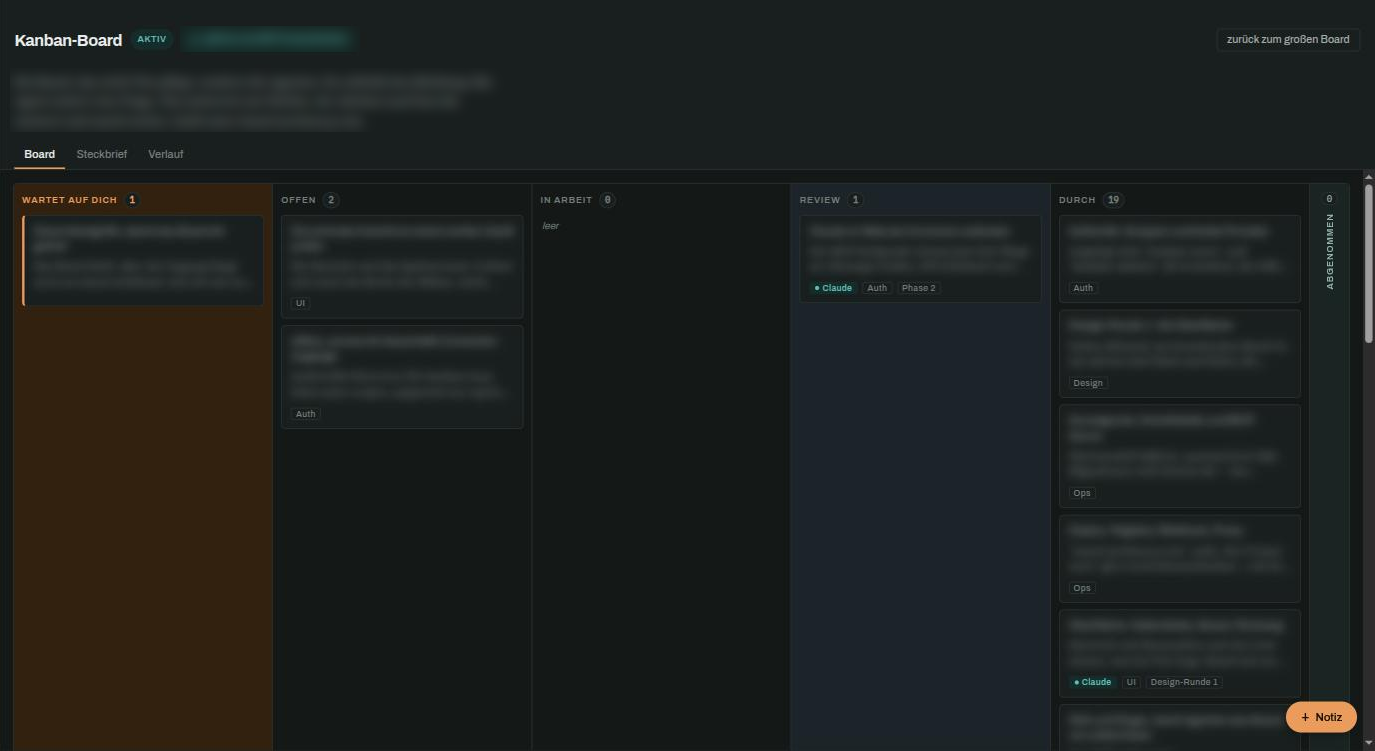Image resolution: width=1375 pixels, height=751 pixels.
Task: Go back via "zurück zum großen Board"
Action: [x=1288, y=40]
